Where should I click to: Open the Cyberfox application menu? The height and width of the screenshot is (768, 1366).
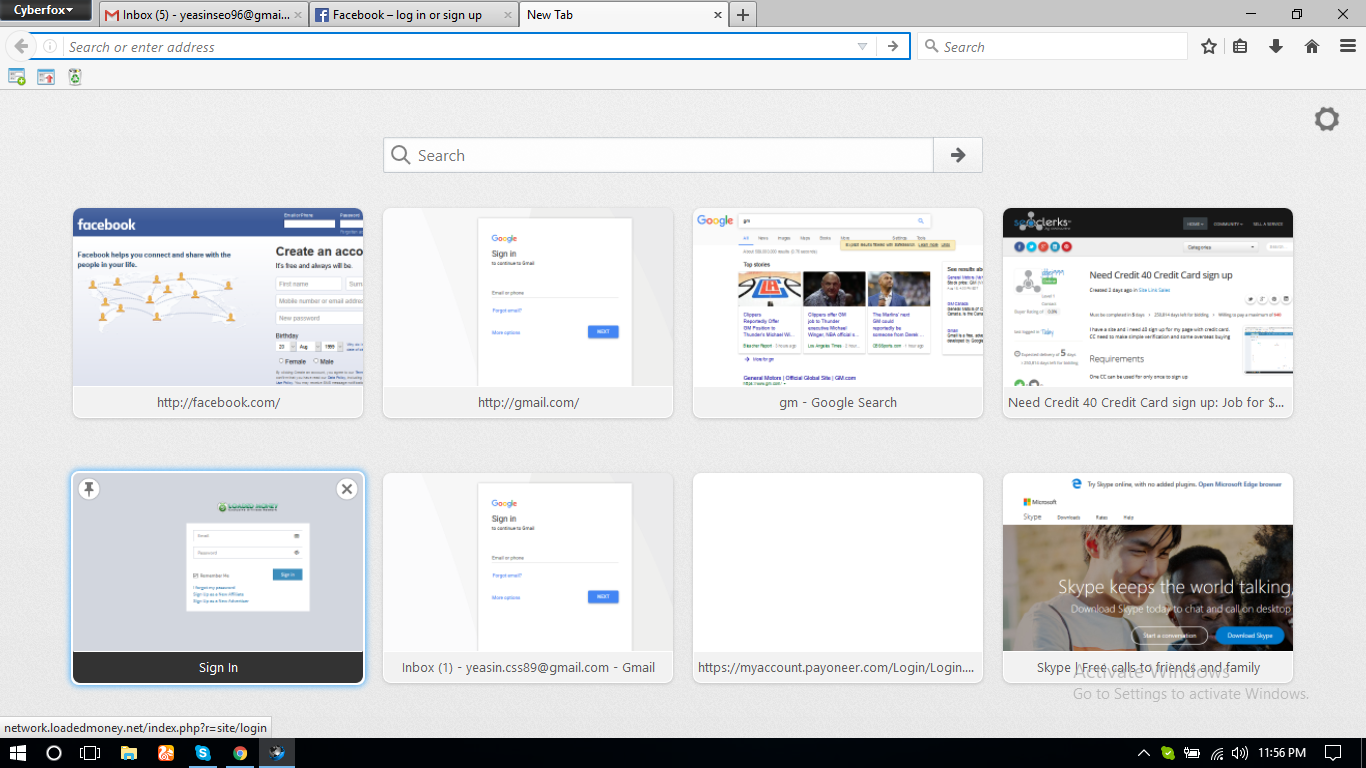point(45,11)
